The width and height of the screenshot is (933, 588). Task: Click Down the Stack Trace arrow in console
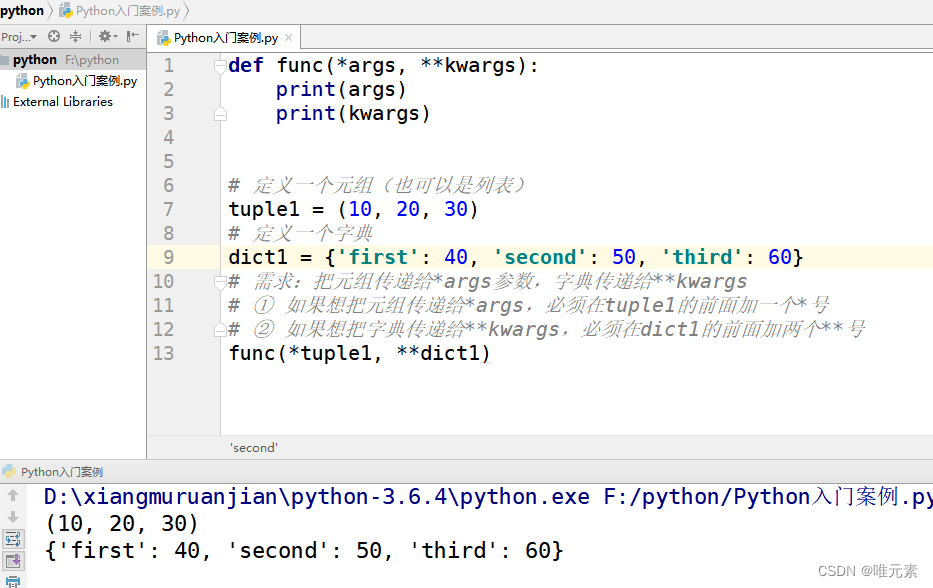point(12,516)
